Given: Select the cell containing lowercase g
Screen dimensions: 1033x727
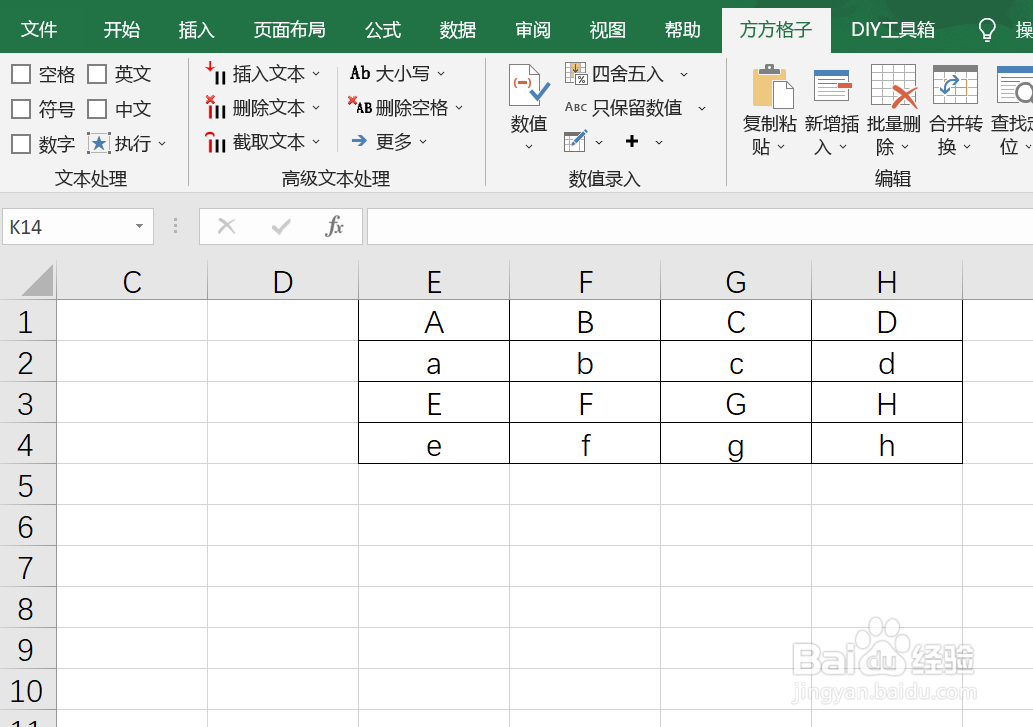Looking at the screenshot, I should pyautogui.click(x=736, y=444).
